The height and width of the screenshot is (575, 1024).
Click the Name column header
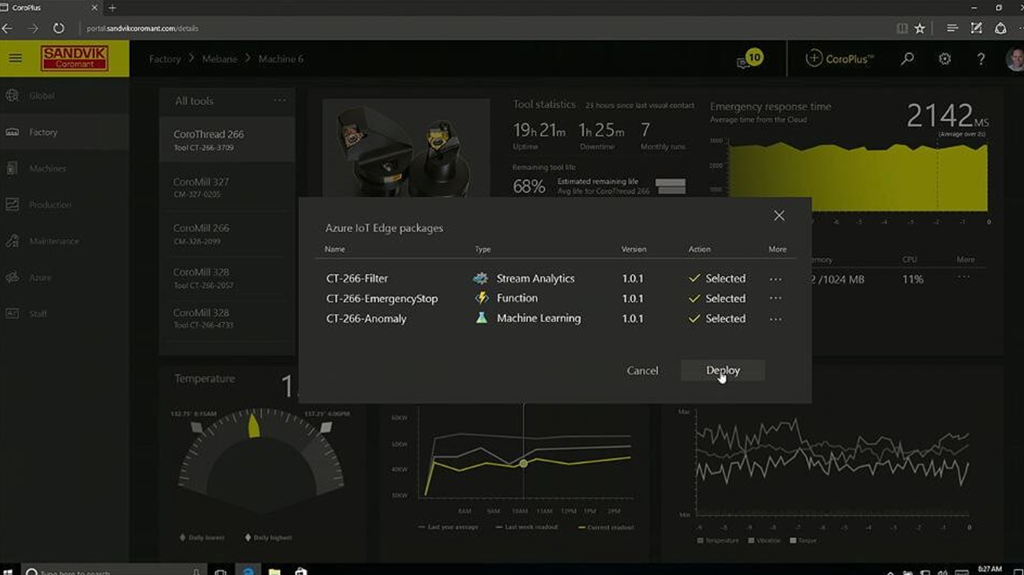tap(334, 249)
